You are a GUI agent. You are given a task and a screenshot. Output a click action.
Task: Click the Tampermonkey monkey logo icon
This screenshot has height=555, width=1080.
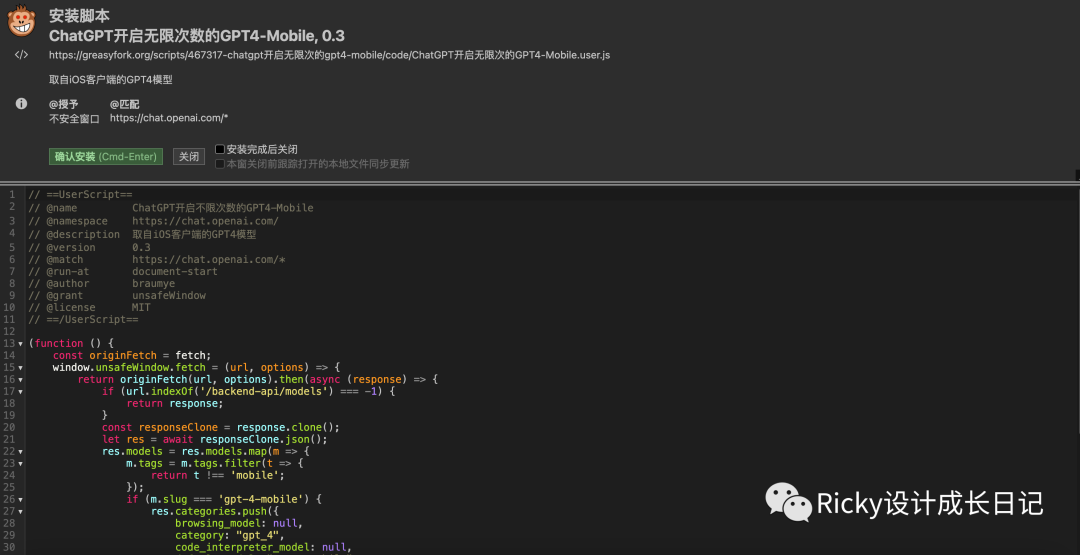(21, 21)
